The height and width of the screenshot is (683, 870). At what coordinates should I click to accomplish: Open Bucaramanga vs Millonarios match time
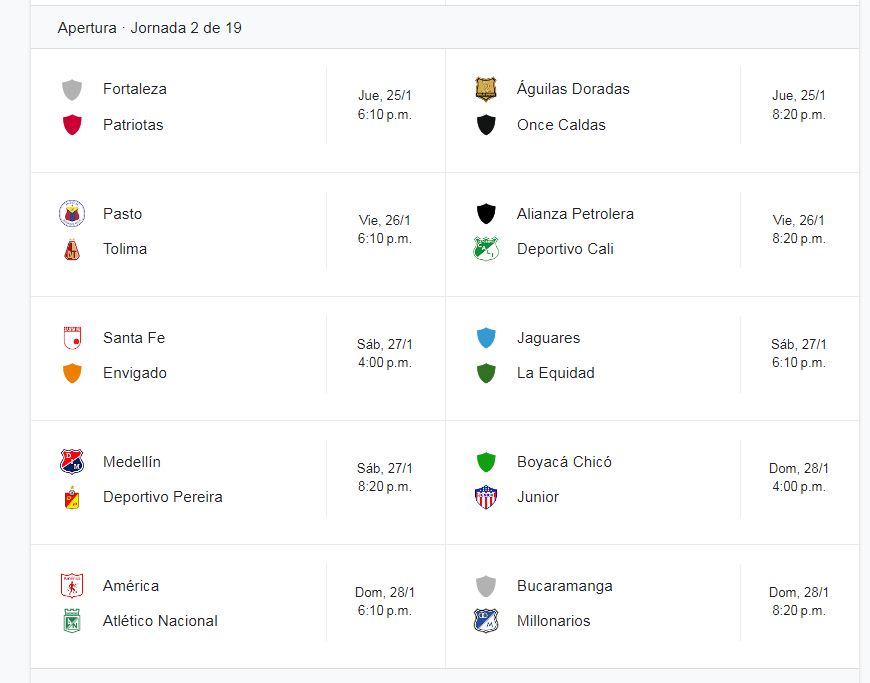798,601
